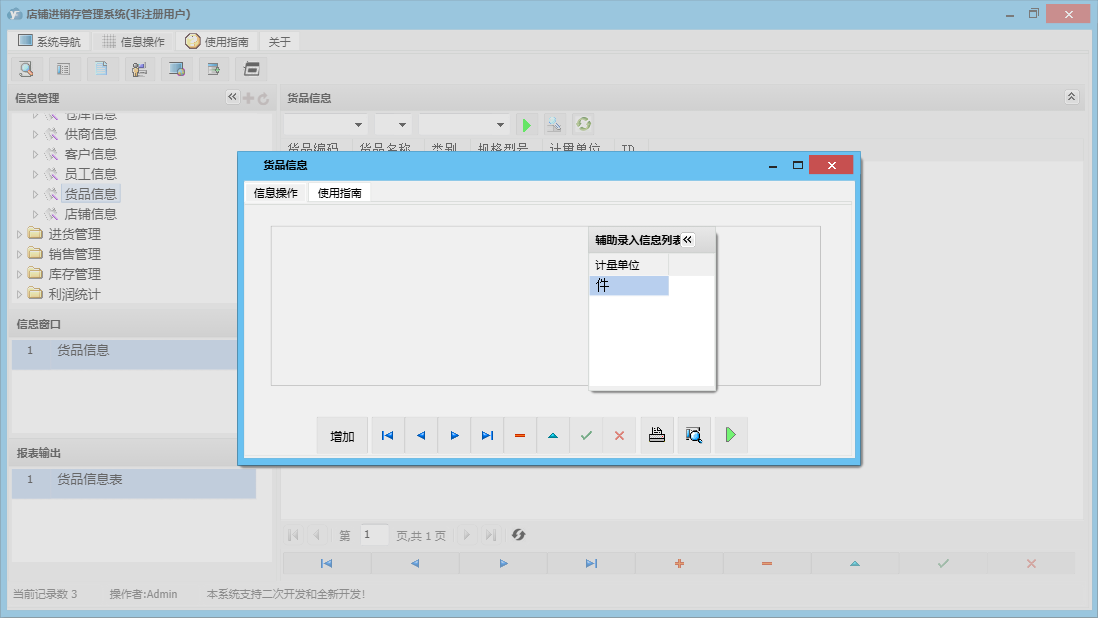Click the teal up-triangle icon in the dialog

[x=553, y=436]
